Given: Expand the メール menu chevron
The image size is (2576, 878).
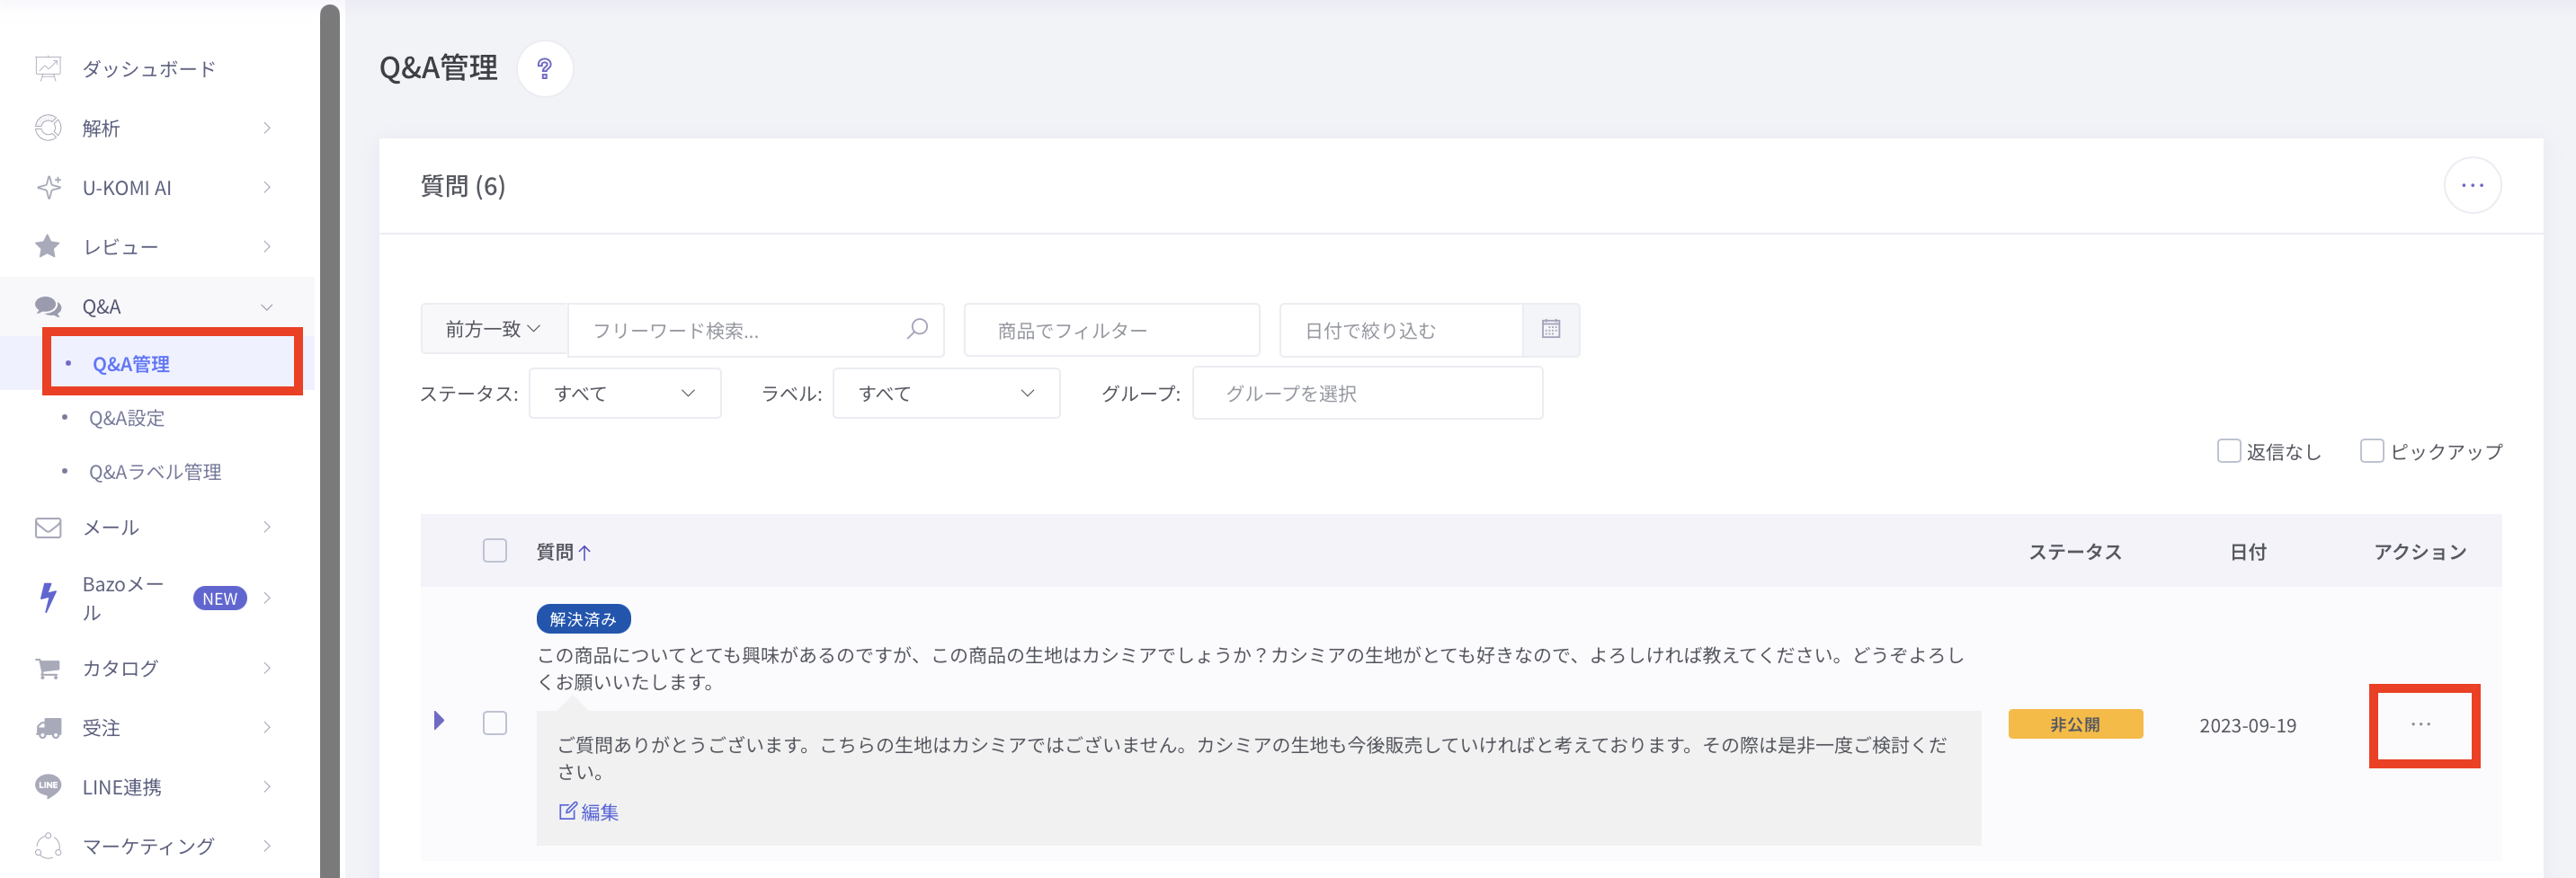Looking at the screenshot, I should click(x=267, y=527).
